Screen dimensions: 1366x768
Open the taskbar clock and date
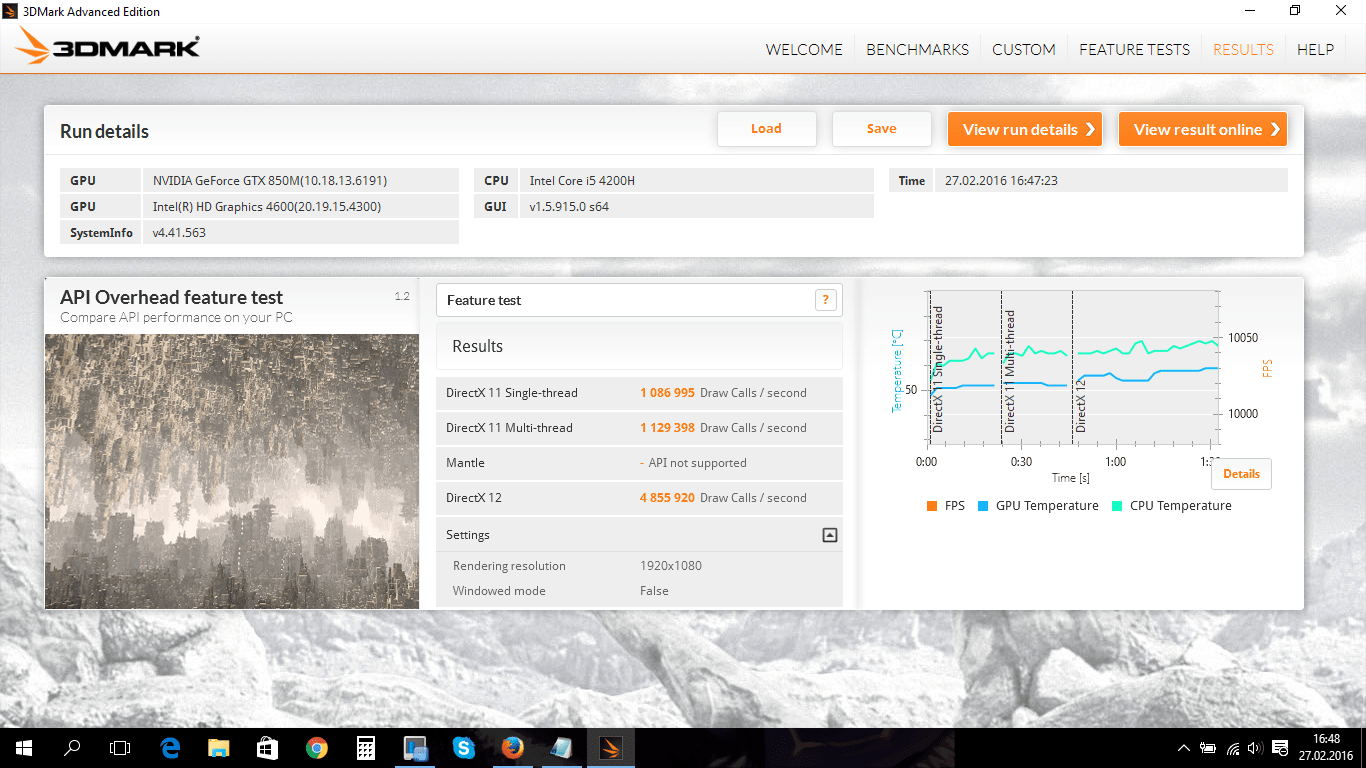pos(1326,748)
